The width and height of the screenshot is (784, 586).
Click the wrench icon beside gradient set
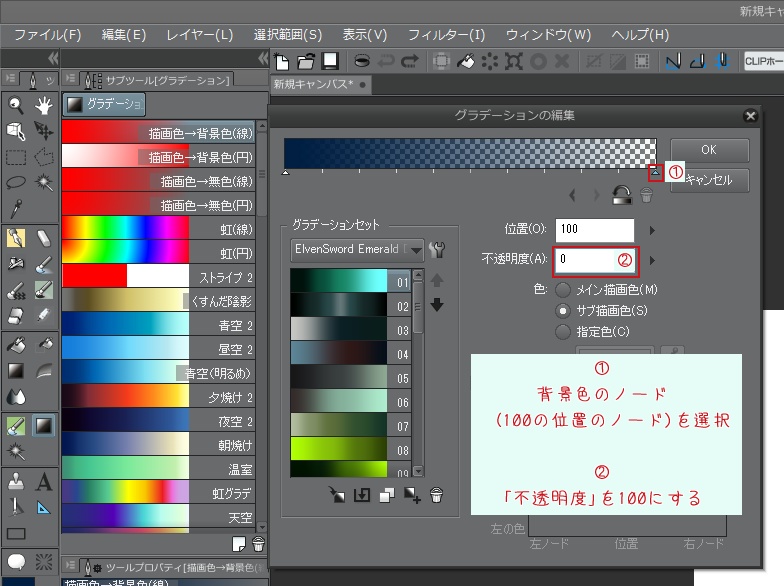436,249
